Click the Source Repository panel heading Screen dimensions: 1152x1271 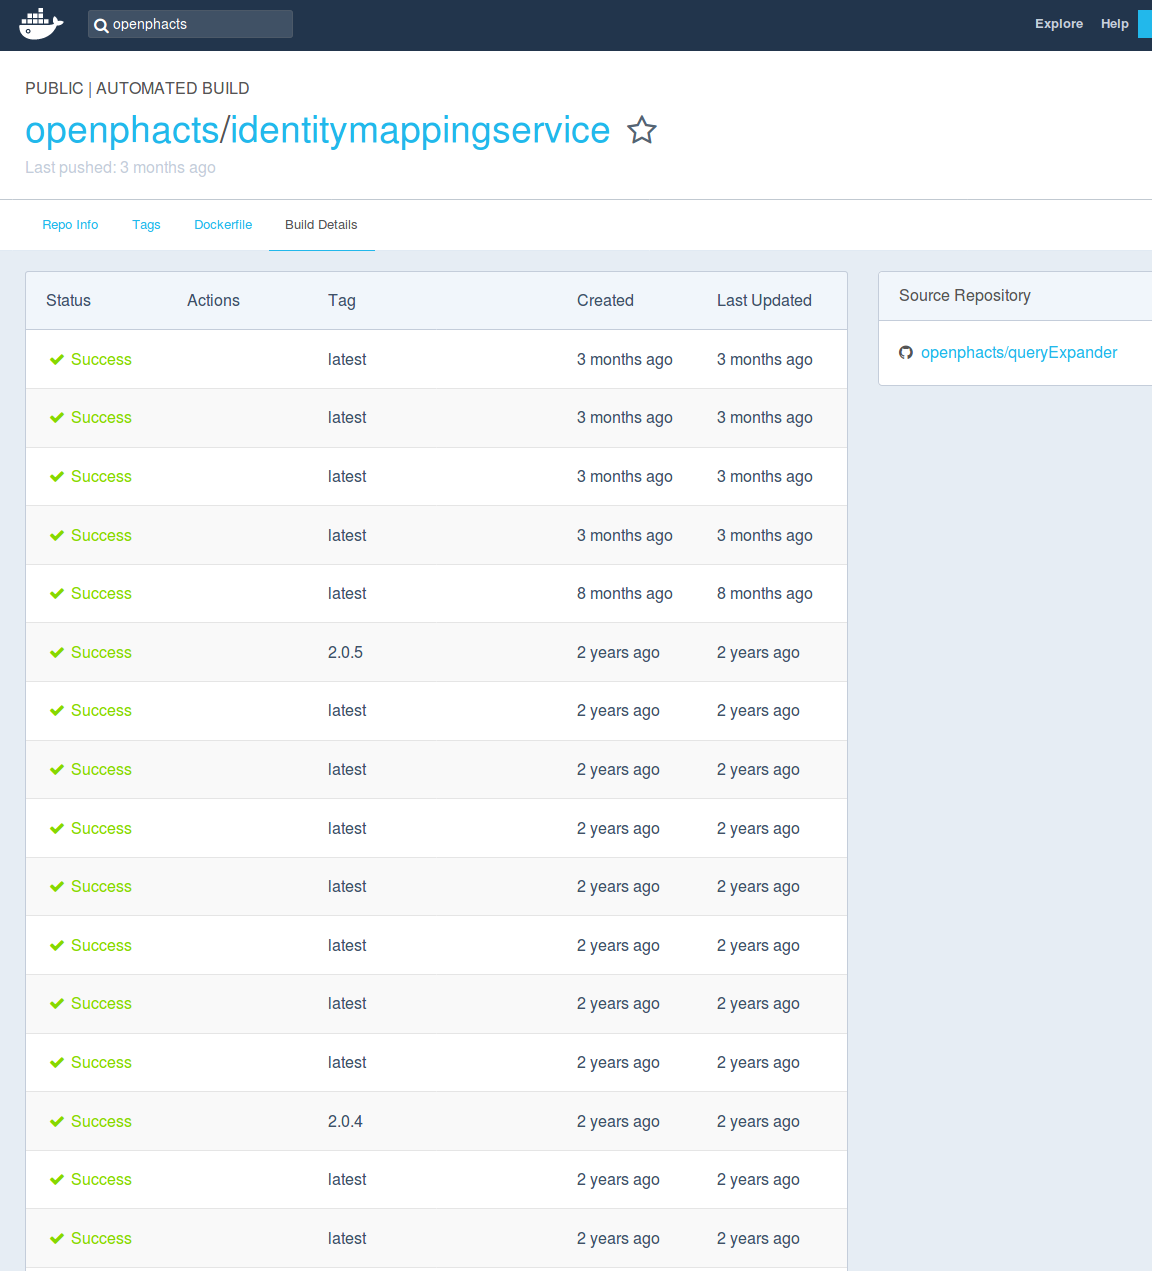(964, 295)
